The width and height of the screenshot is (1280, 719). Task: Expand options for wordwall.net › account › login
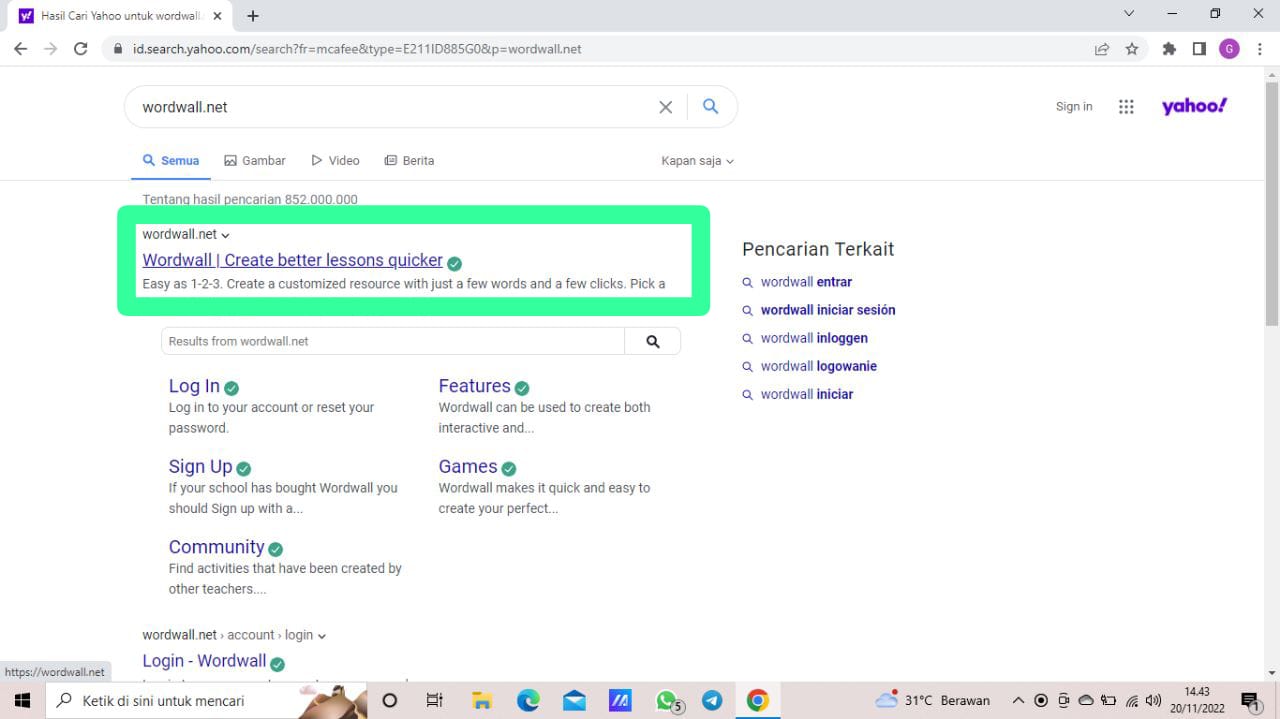322,635
